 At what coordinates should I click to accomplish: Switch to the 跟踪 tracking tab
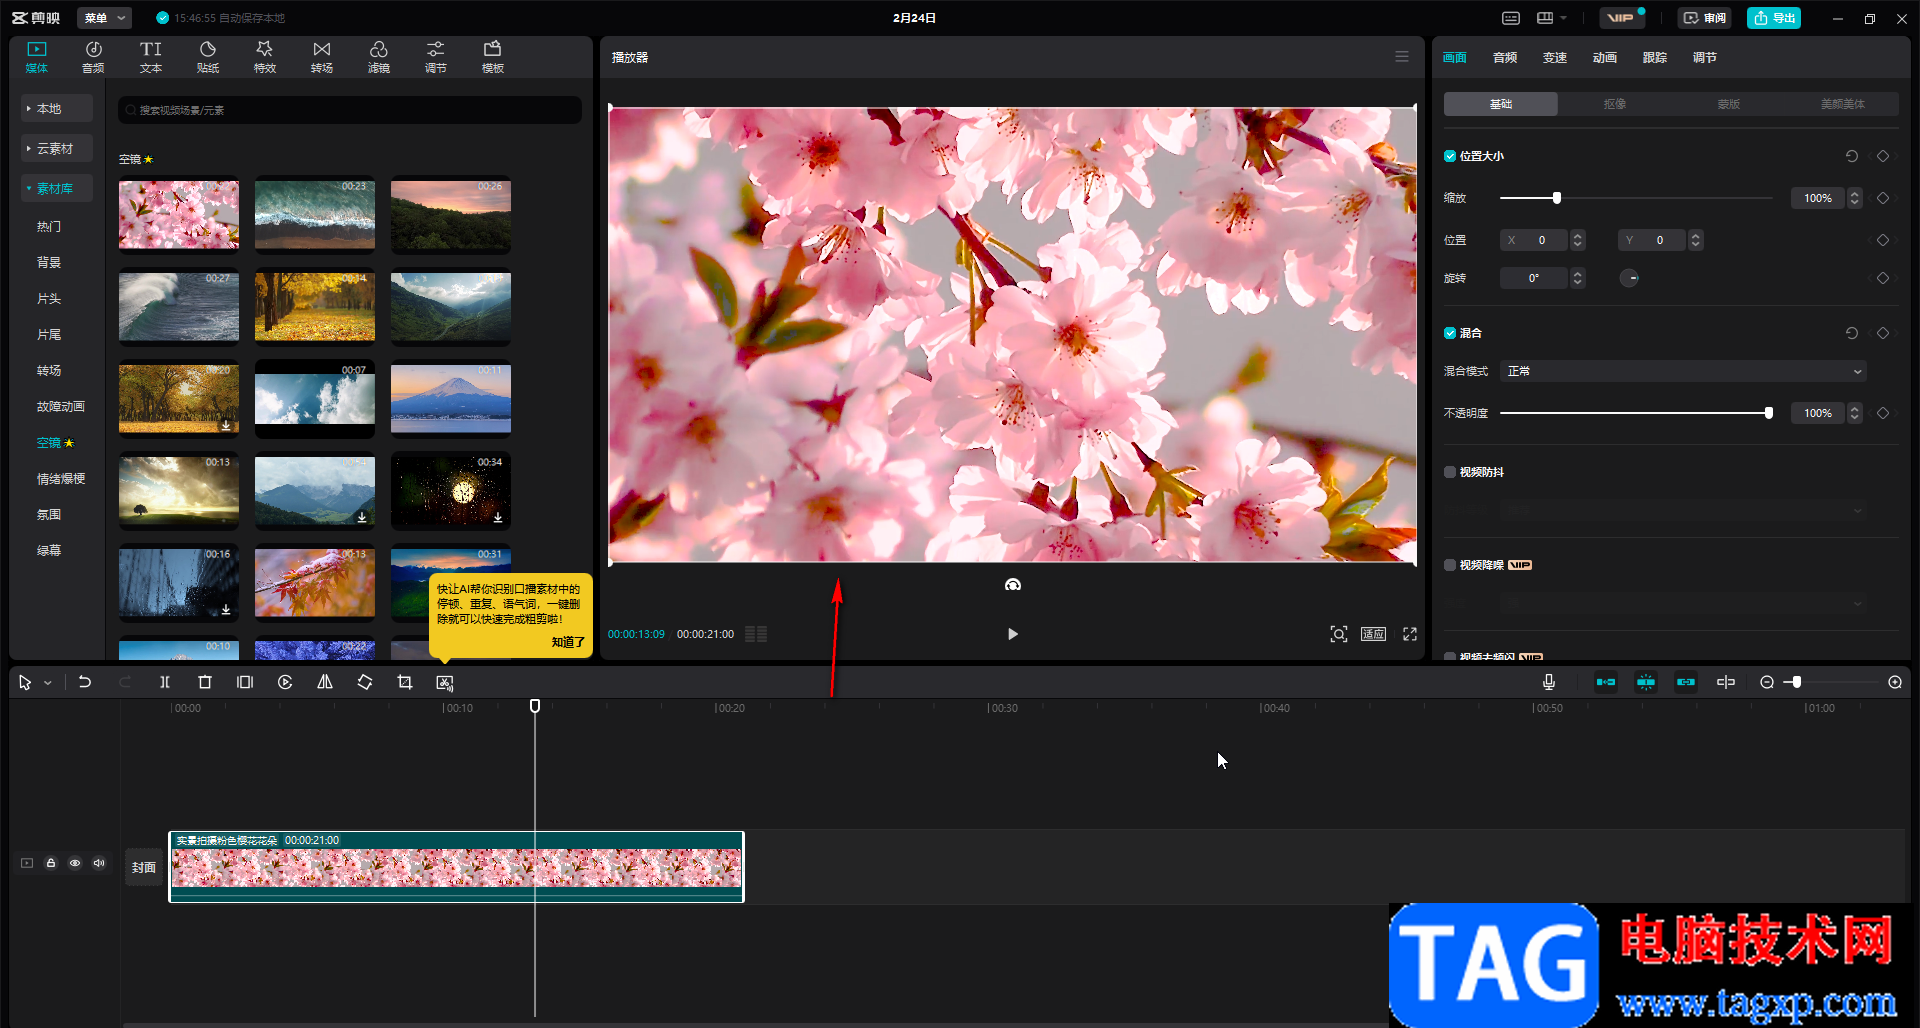1655,58
